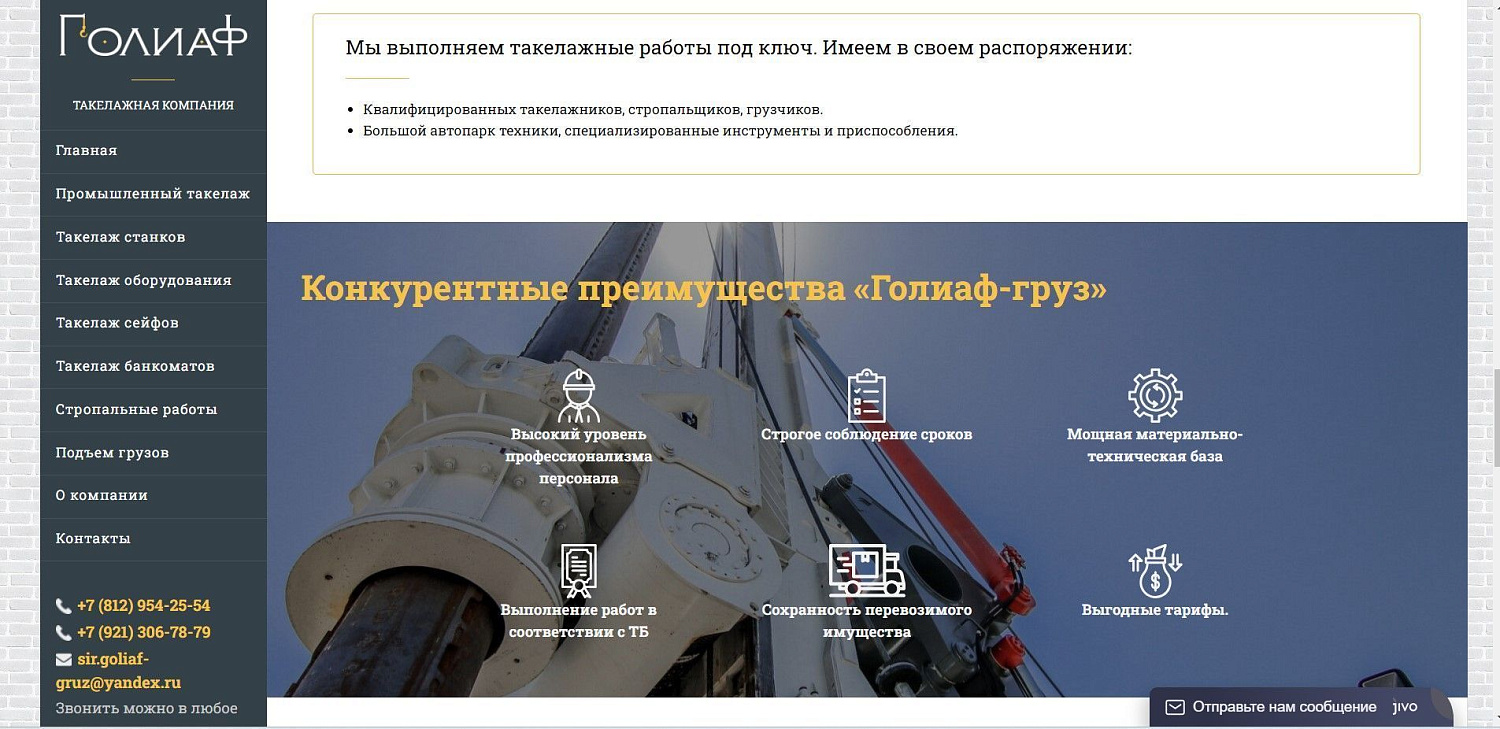Click the envelope icon beside the email address
This screenshot has height=729, width=1500.
point(64,658)
